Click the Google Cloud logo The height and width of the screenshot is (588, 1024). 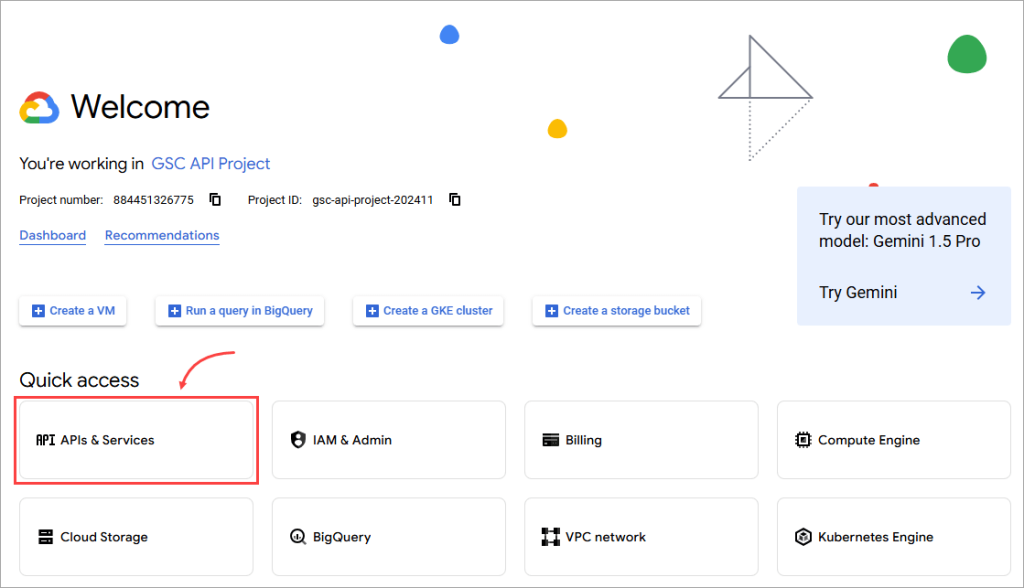pos(39,108)
